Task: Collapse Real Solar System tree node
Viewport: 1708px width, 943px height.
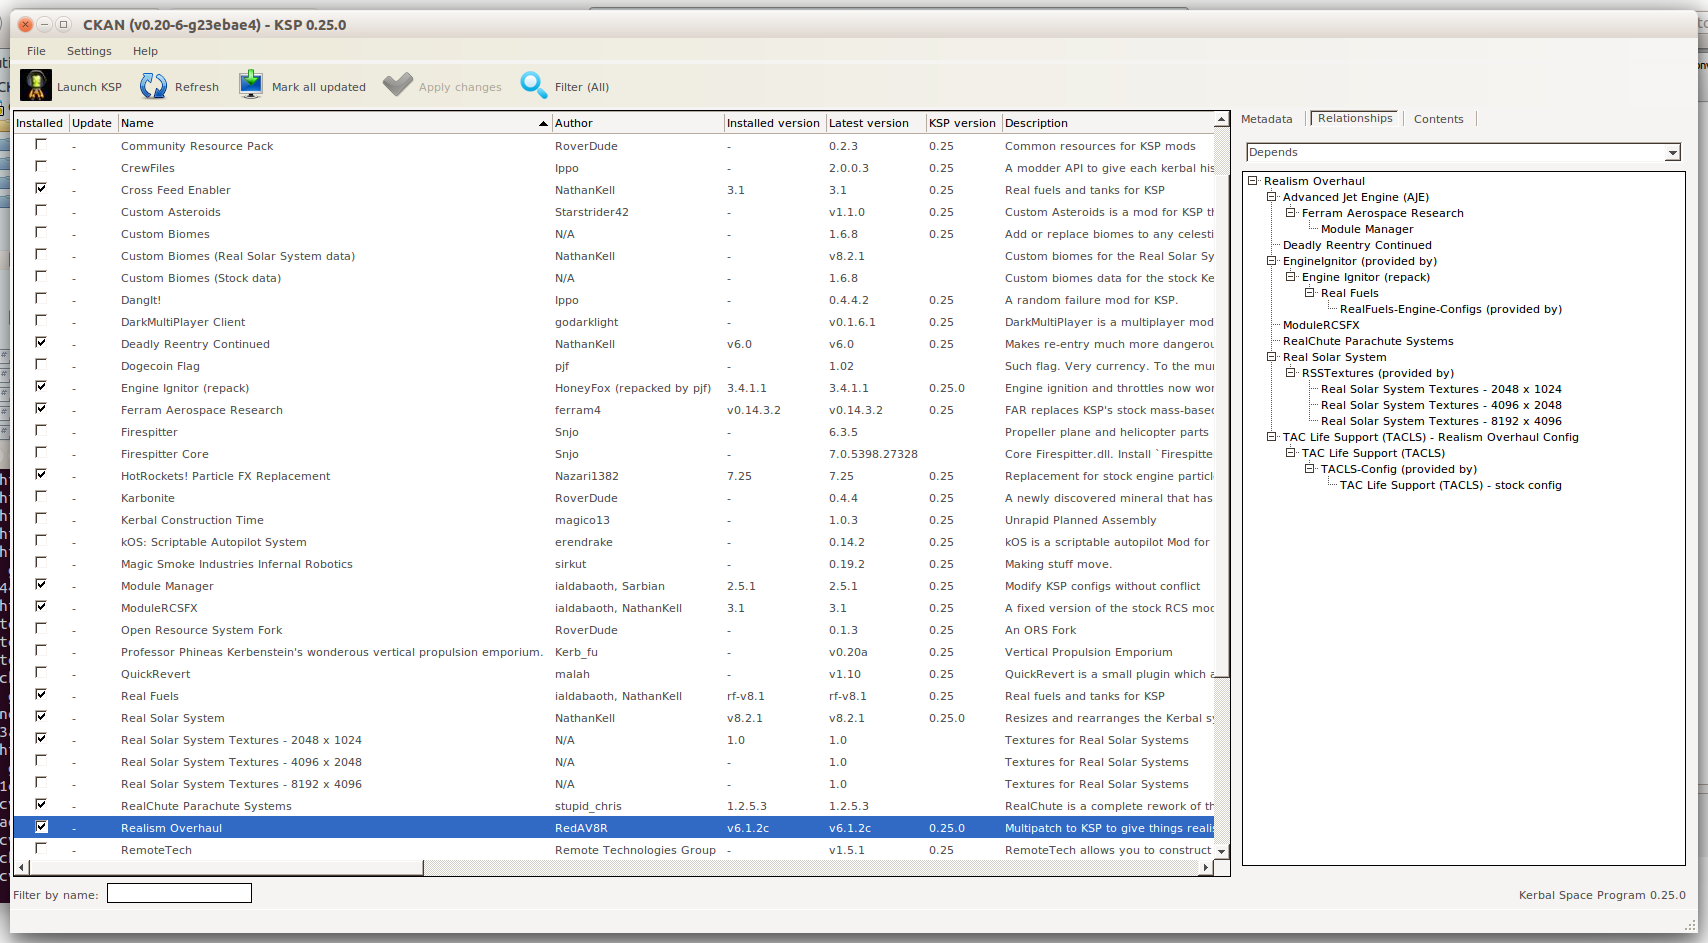Action: [1271, 357]
